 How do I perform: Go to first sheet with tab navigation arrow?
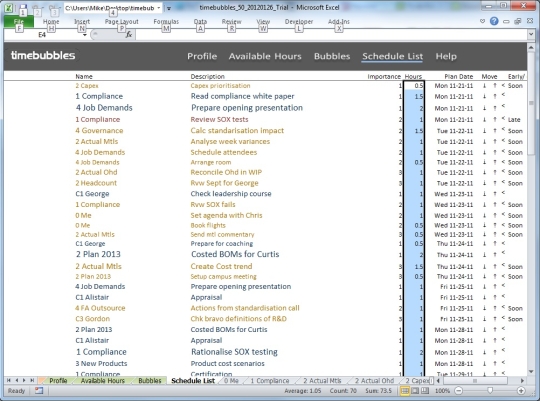[x=9, y=380]
